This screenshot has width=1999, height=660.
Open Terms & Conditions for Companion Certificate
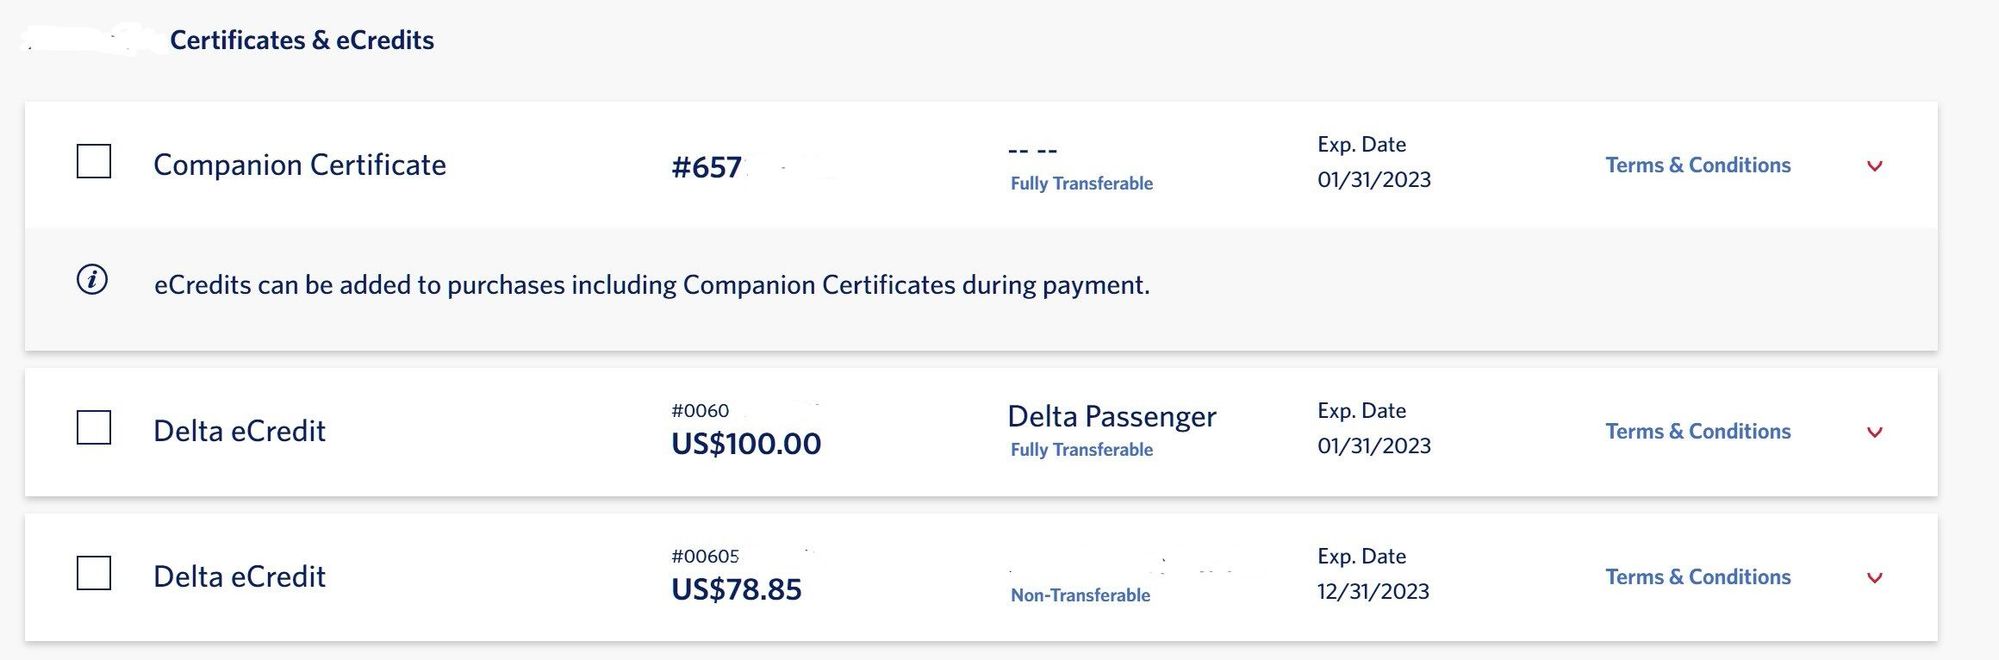point(1698,165)
